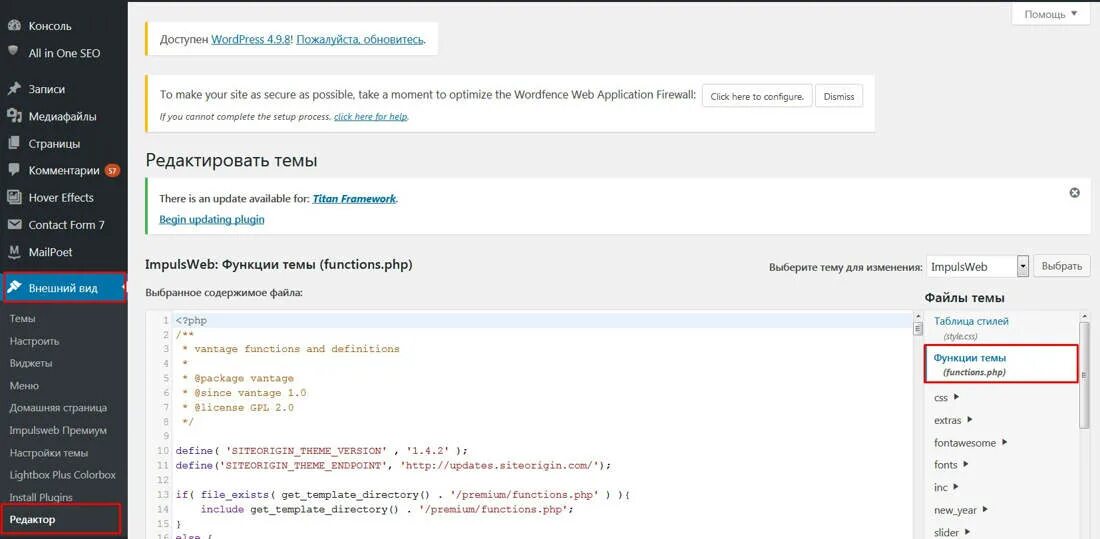The image size is (1100, 539).
Task: Open the theme selection dropdown
Action: [1022, 266]
